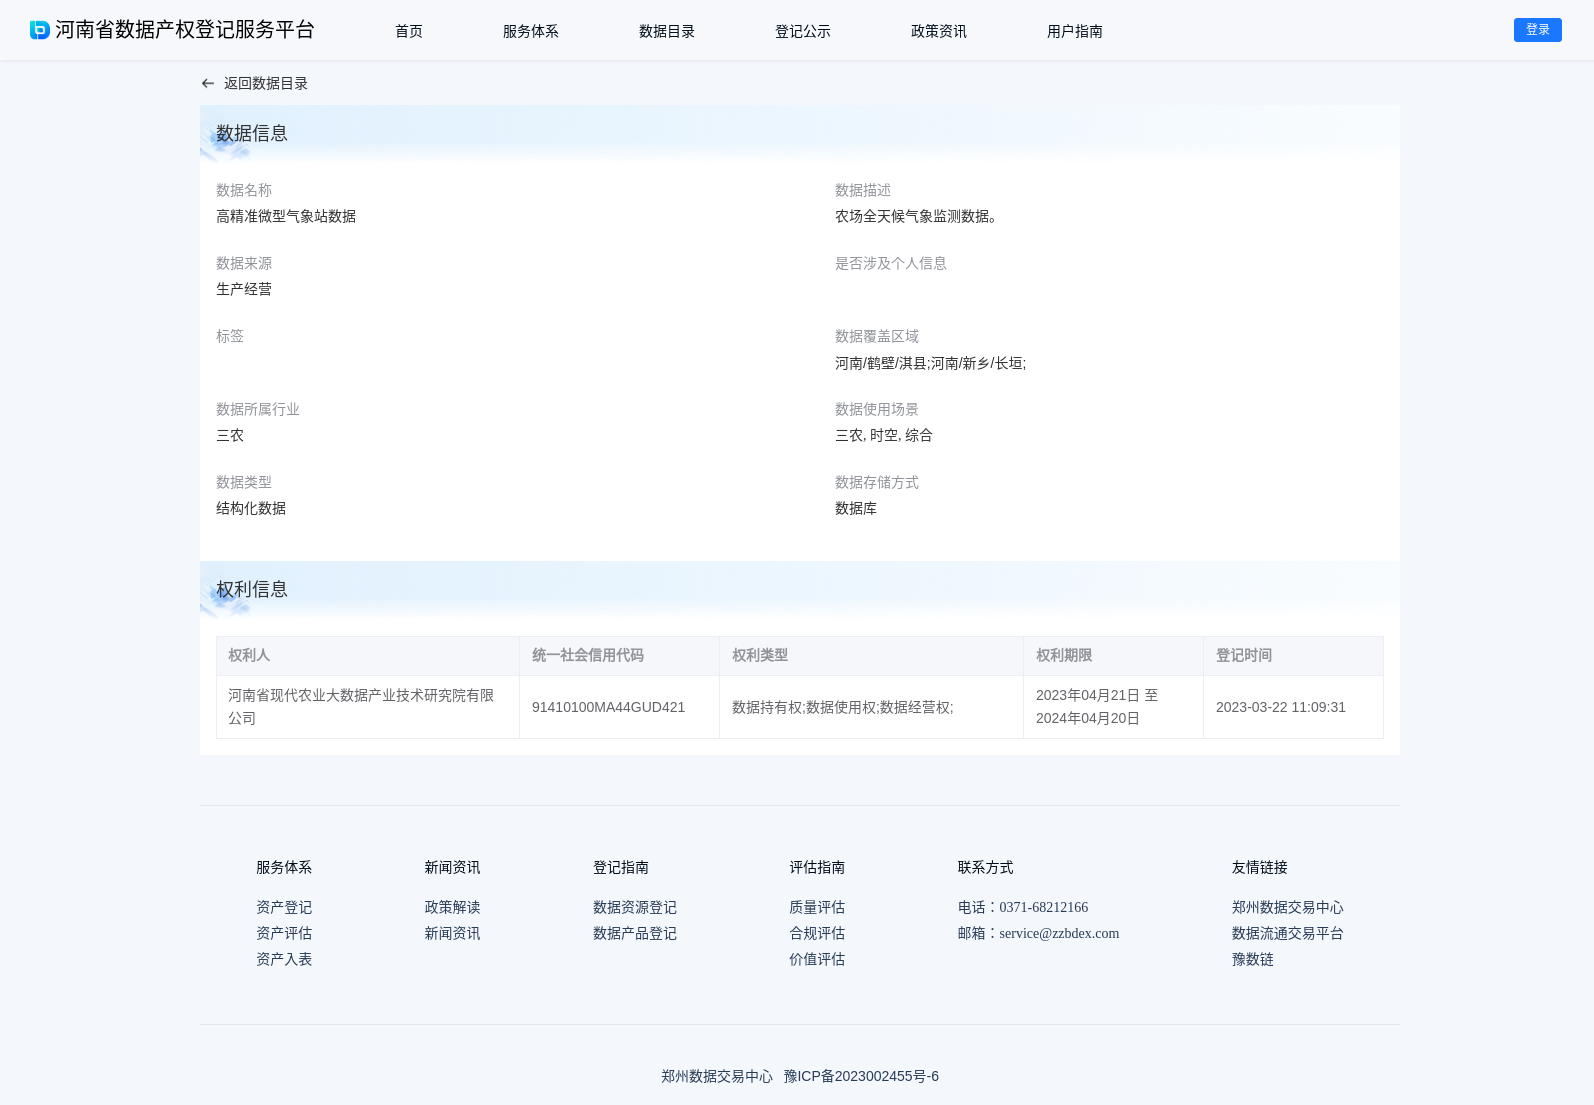Click the coverage value 河南/鹤壁/淇县;河南/新乡/长垣;
1594x1105 pixels.
(x=930, y=363)
